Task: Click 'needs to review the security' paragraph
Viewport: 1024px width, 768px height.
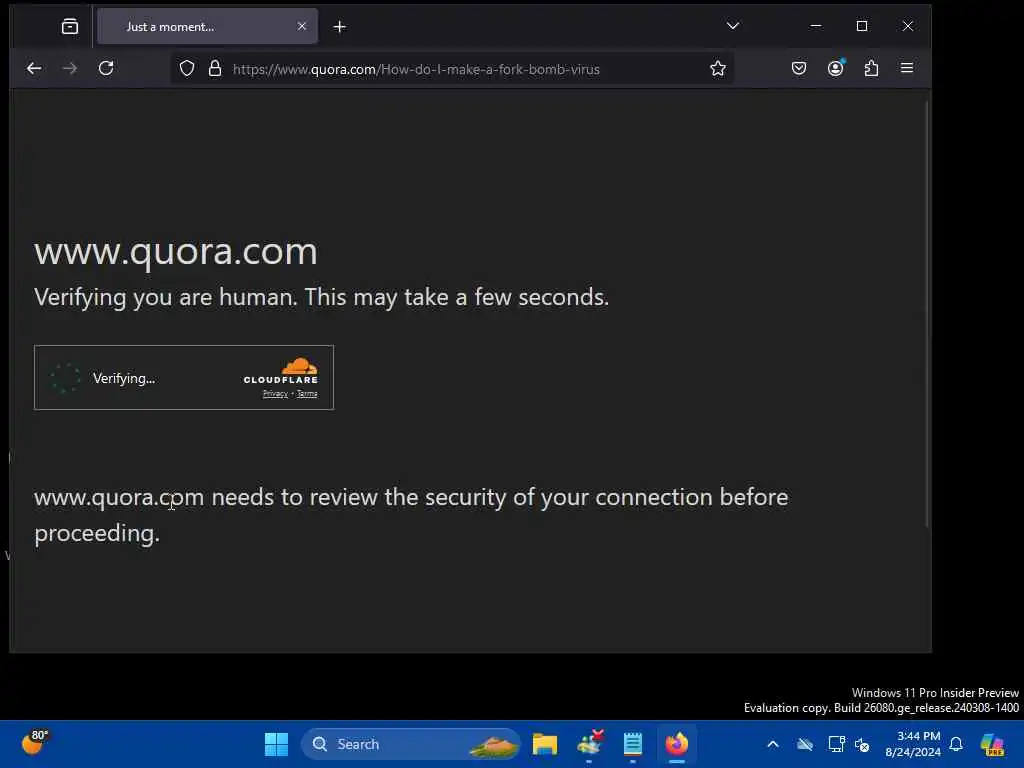Action: click(x=411, y=515)
